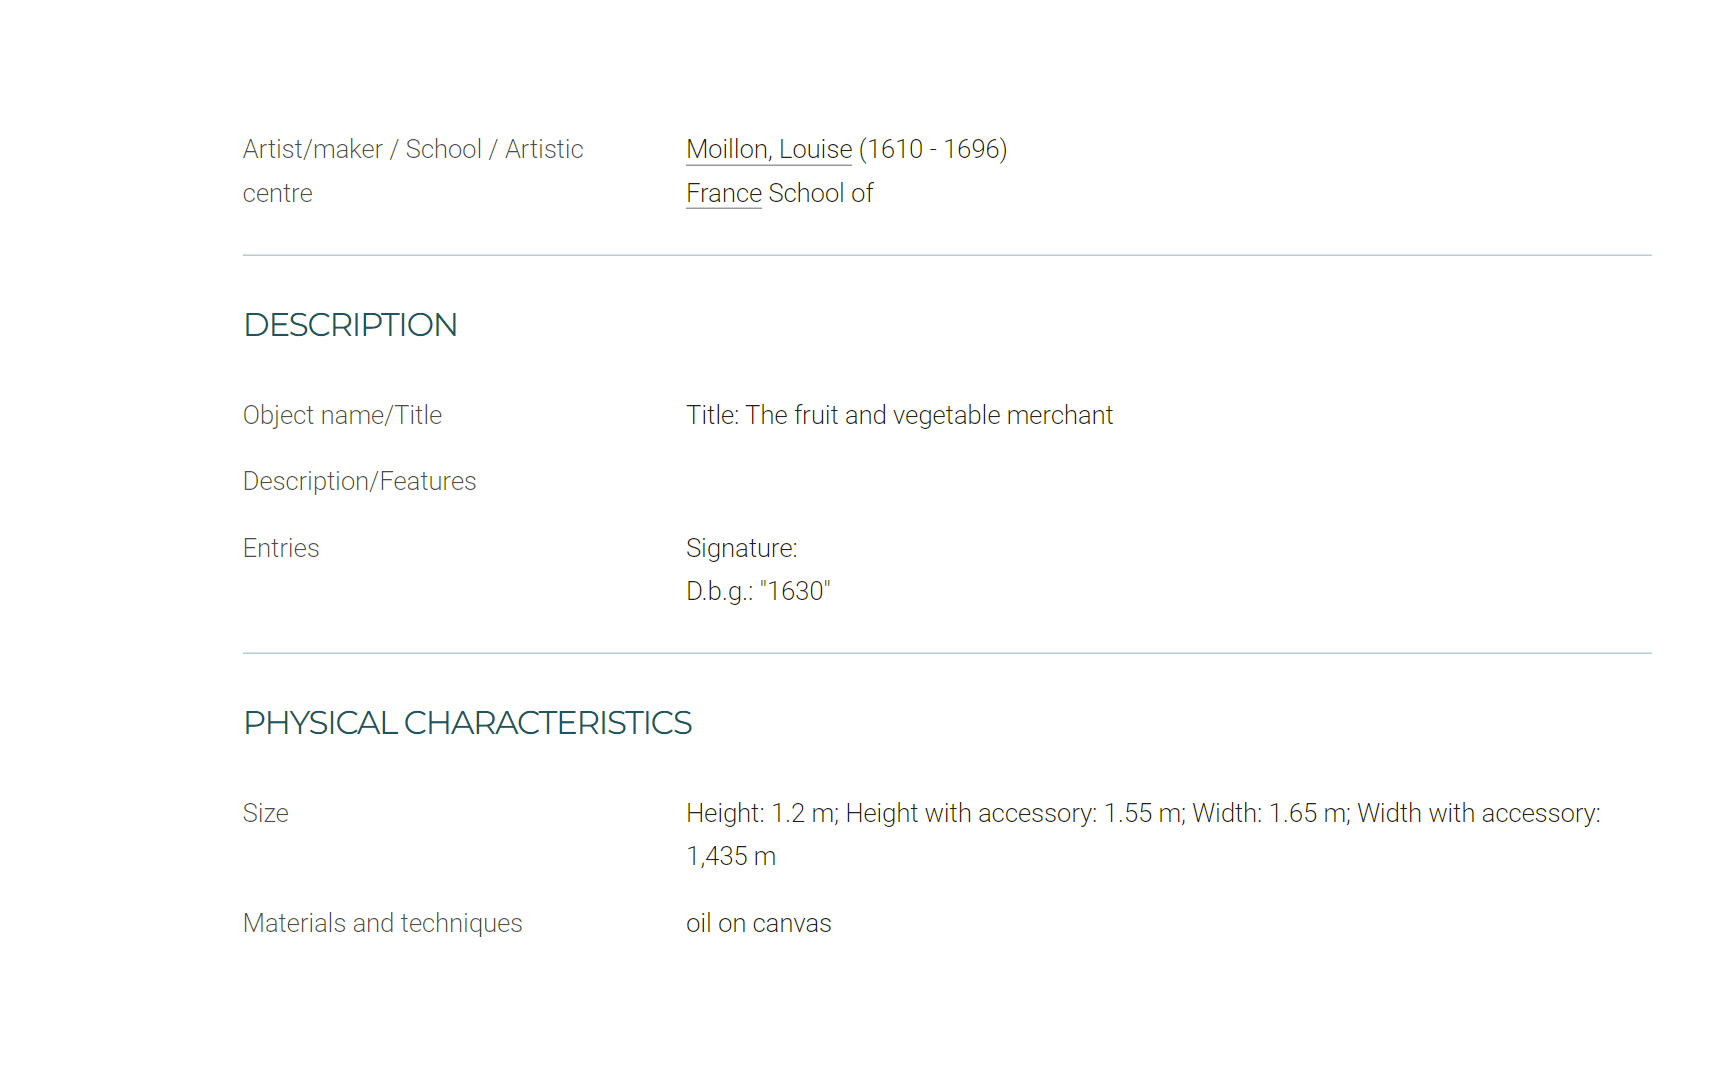Viewport: 1719px width, 1091px height.
Task: Click the Materials and techniques label
Action: coord(382,923)
